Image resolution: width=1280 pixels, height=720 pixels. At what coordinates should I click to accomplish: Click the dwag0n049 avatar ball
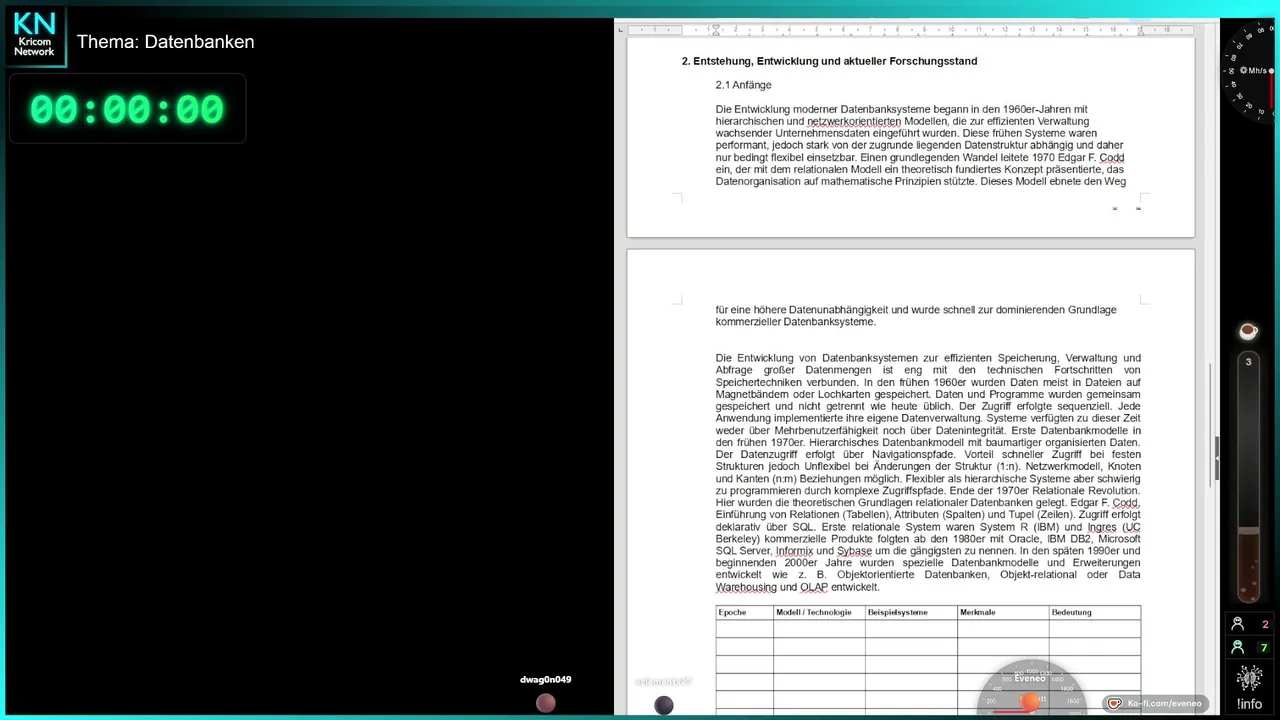tap(545, 704)
